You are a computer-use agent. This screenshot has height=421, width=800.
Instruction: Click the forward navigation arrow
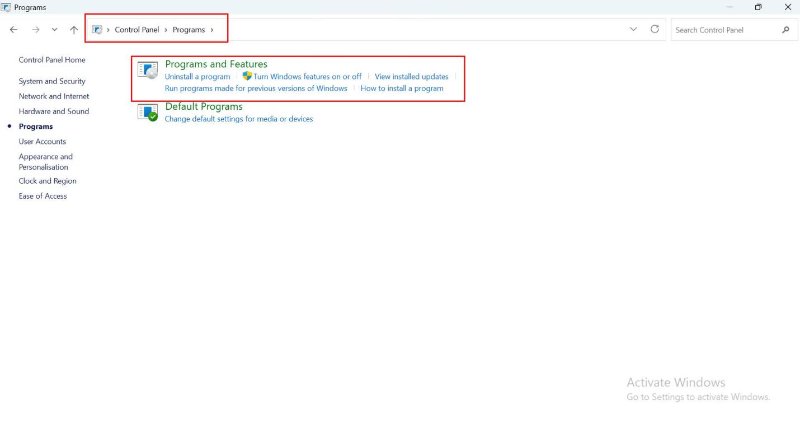click(x=35, y=30)
